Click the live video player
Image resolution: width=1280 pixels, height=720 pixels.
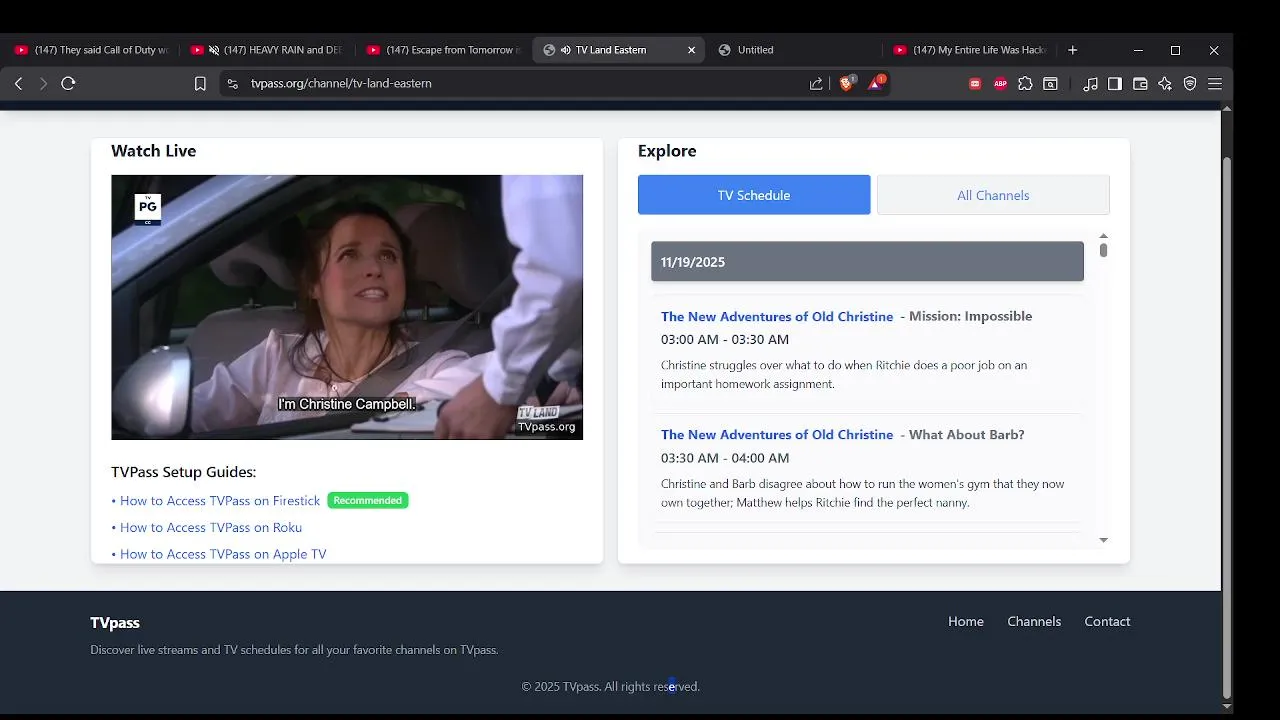tap(347, 307)
